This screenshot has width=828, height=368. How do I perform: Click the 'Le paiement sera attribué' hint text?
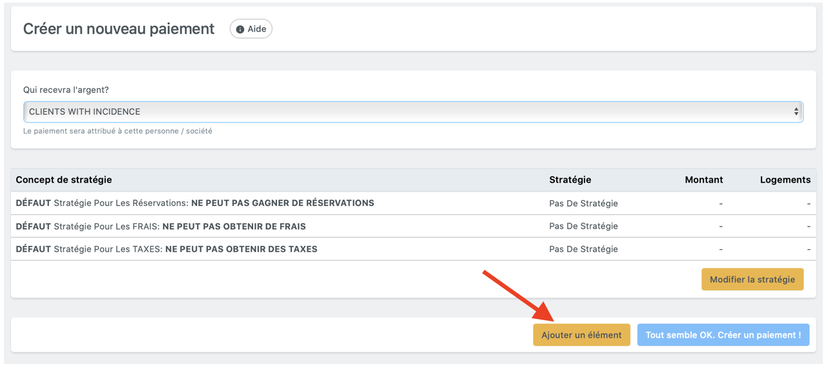click(118, 131)
